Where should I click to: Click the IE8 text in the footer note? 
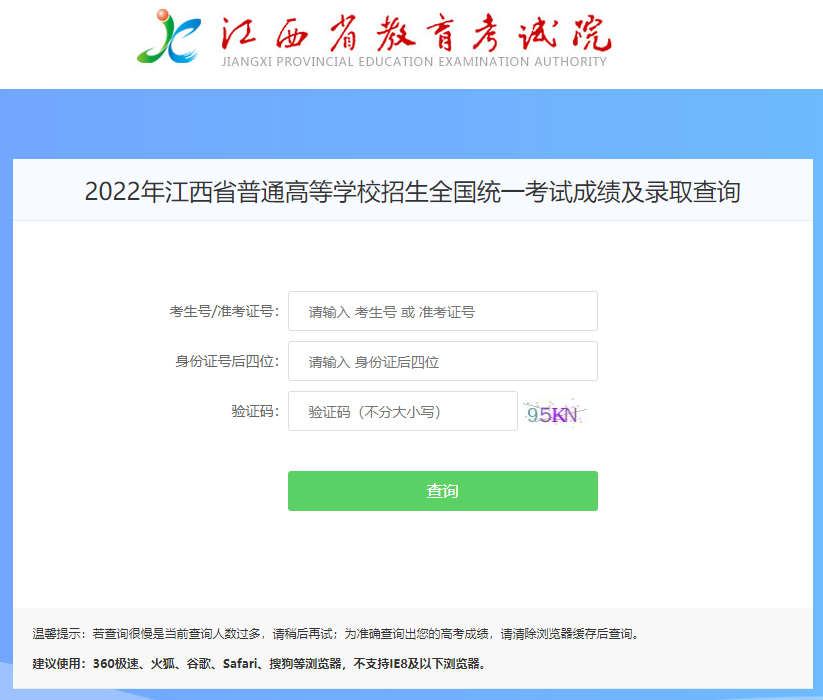pyautogui.click(x=398, y=664)
